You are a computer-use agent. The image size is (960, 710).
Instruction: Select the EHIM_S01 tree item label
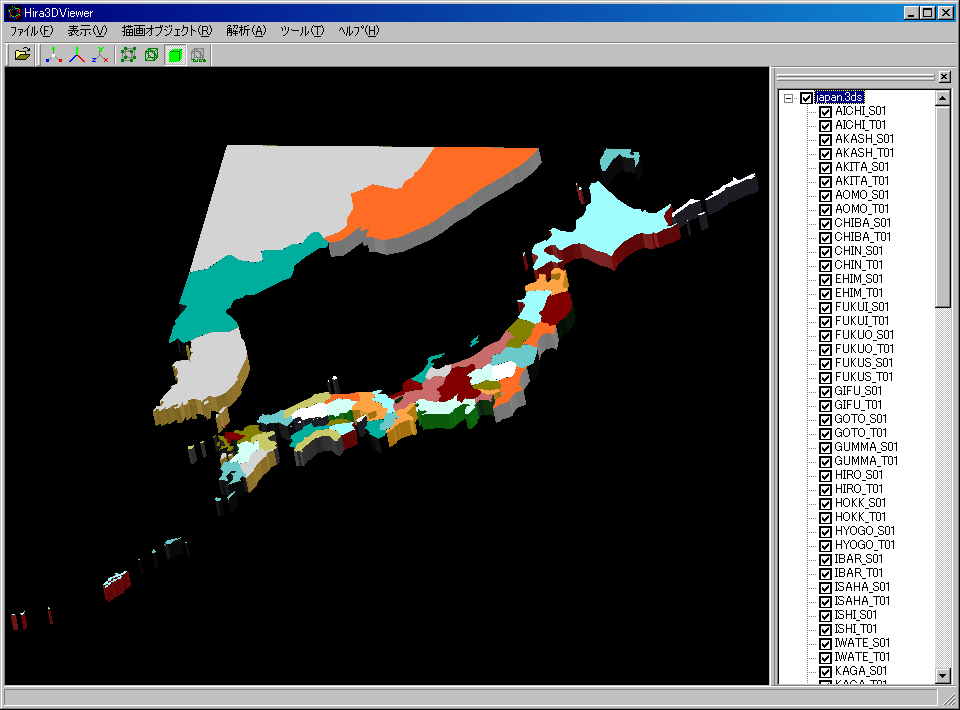(x=858, y=279)
